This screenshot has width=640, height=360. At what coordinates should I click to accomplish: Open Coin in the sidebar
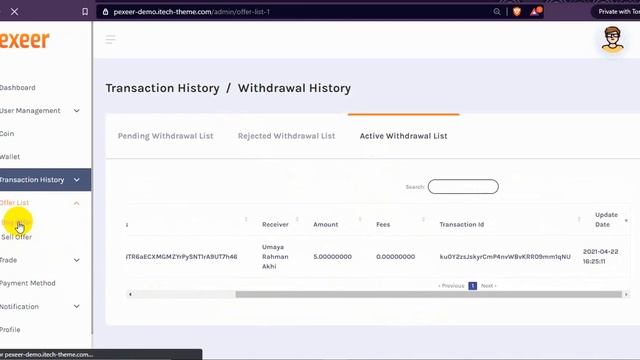coord(7,133)
